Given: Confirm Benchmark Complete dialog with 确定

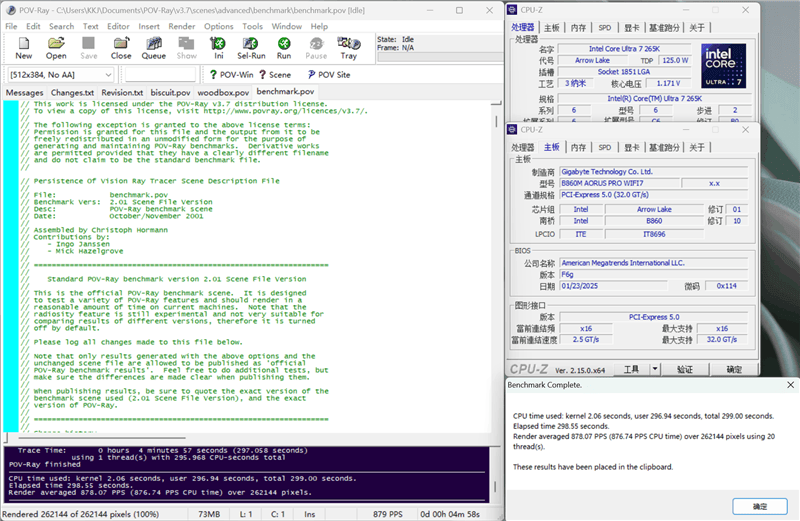Looking at the screenshot, I should pyautogui.click(x=760, y=506).
